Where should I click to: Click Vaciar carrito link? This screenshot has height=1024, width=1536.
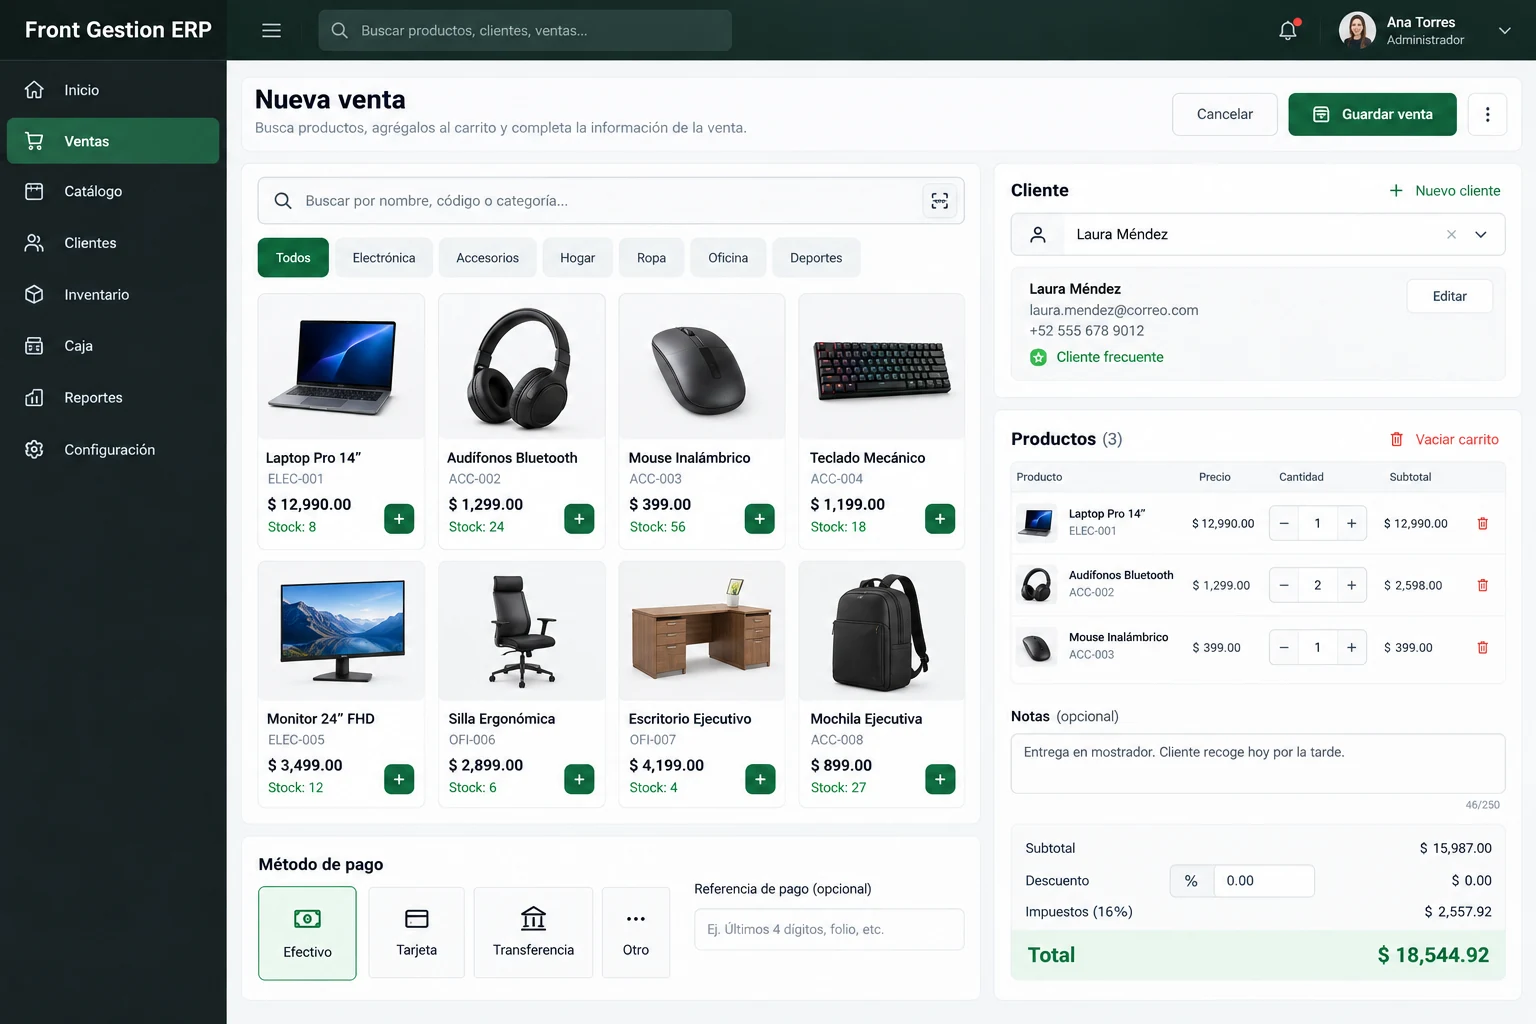click(1444, 439)
